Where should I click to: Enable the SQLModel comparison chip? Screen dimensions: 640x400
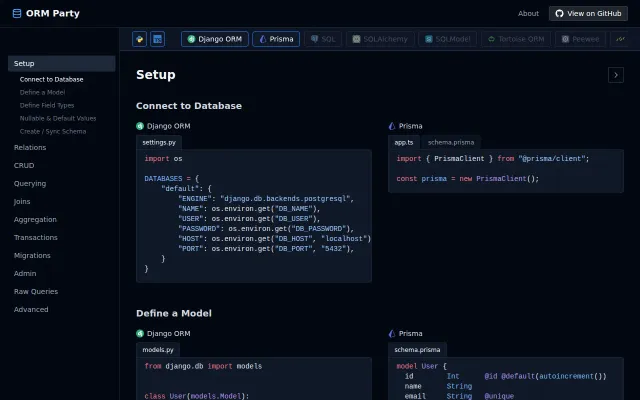[447, 39]
